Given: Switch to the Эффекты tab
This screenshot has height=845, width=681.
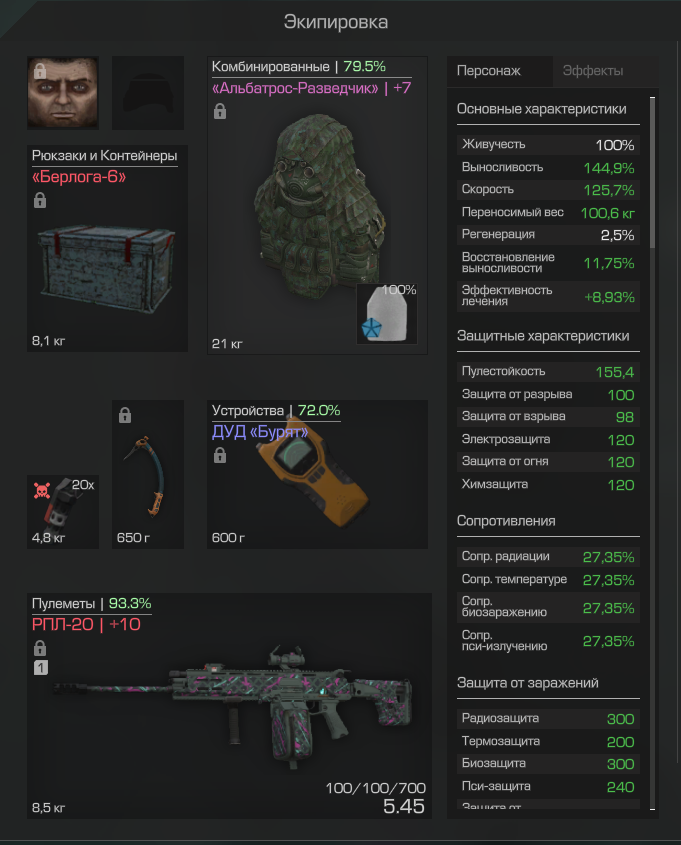Looking at the screenshot, I should [593, 71].
